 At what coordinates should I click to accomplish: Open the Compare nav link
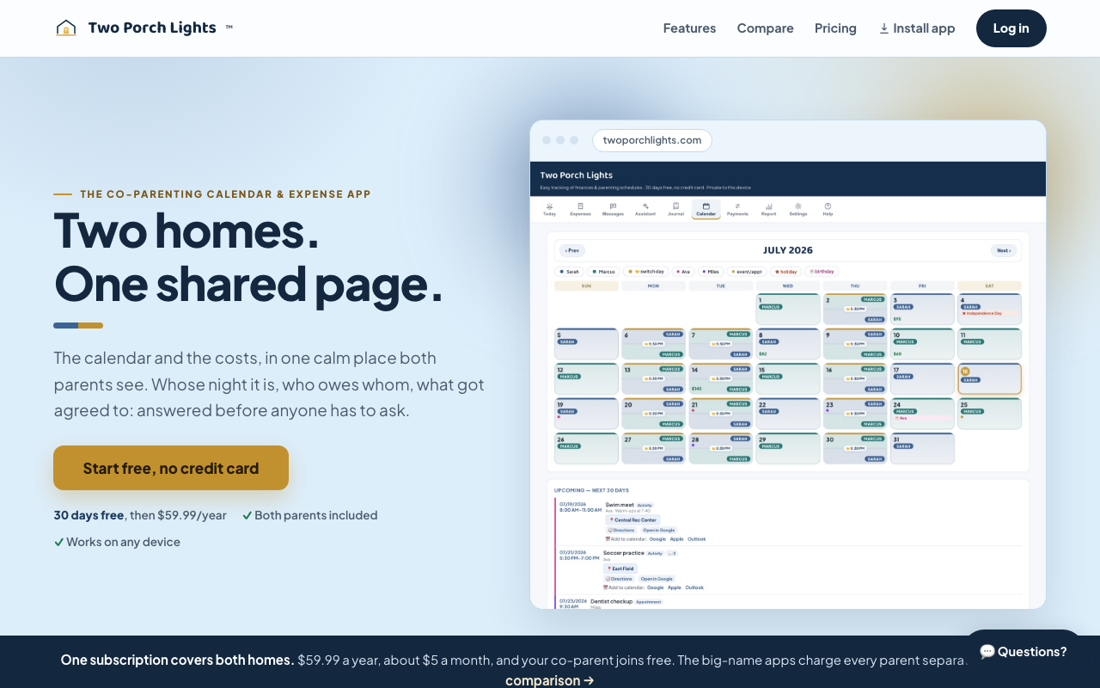click(765, 28)
